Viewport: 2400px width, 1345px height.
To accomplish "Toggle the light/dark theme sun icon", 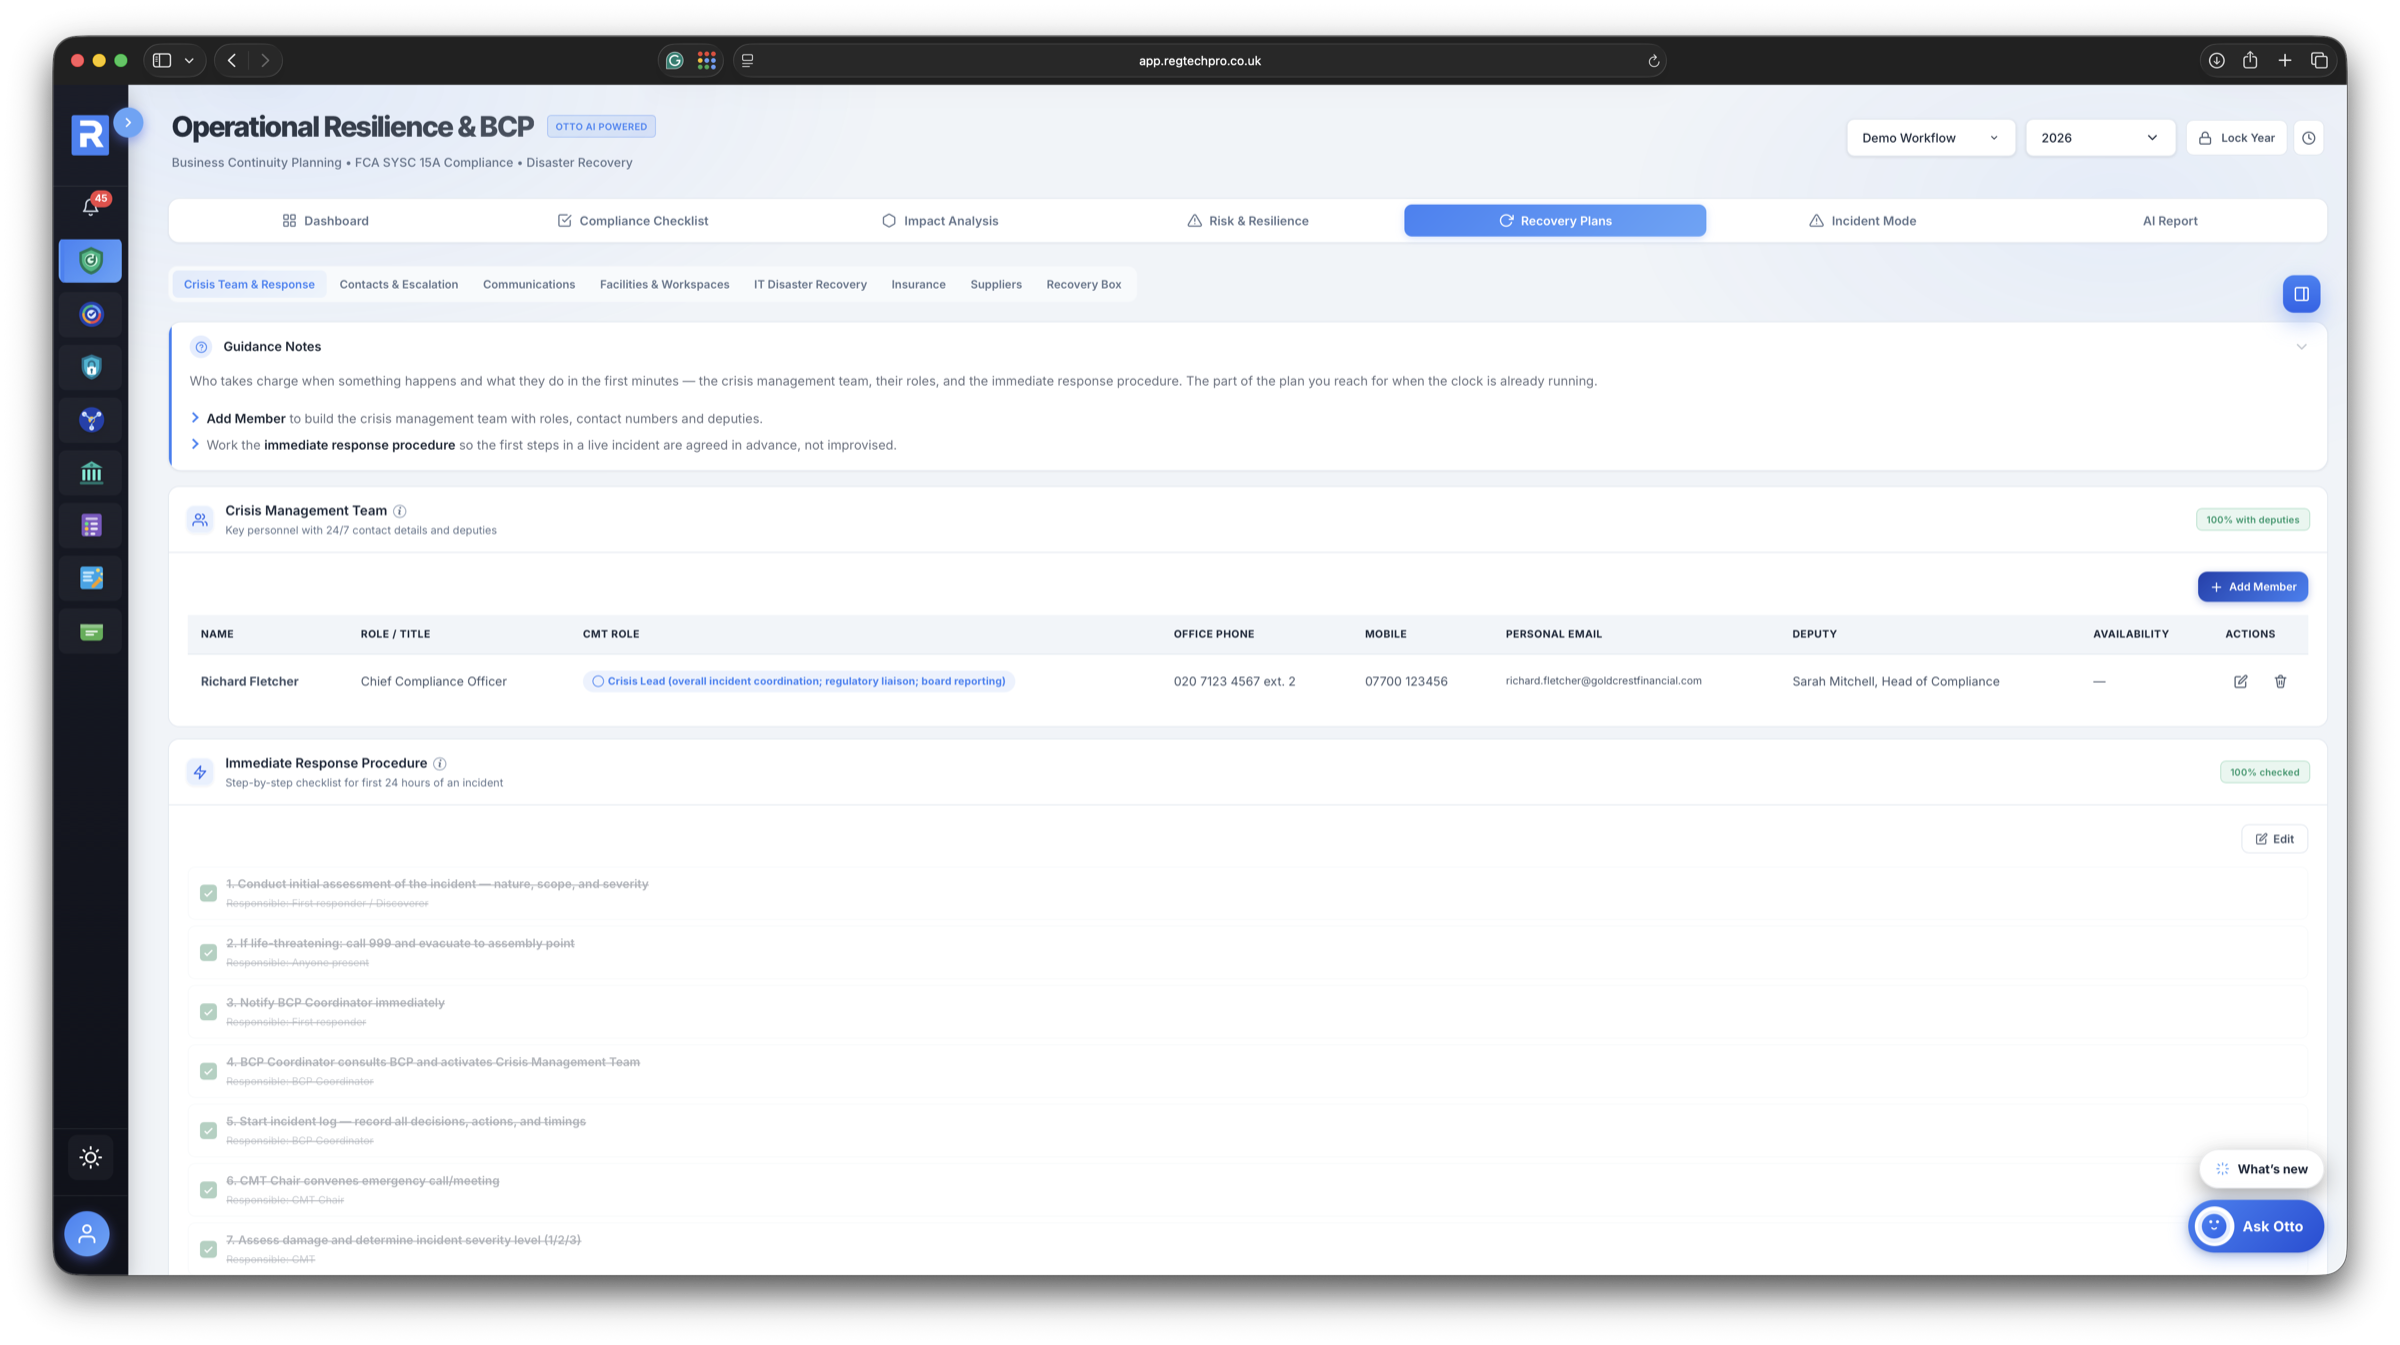I will tap(91, 1157).
